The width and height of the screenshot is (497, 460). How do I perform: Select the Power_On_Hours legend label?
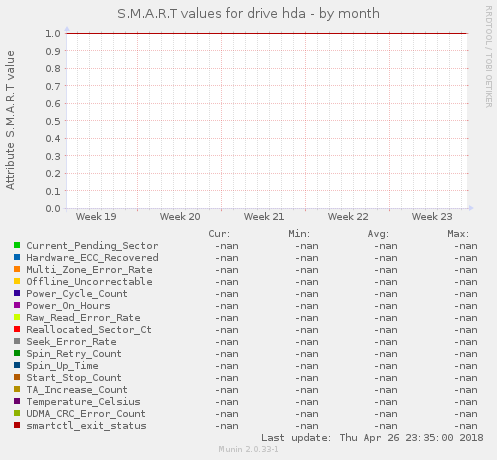pyautogui.click(x=68, y=306)
